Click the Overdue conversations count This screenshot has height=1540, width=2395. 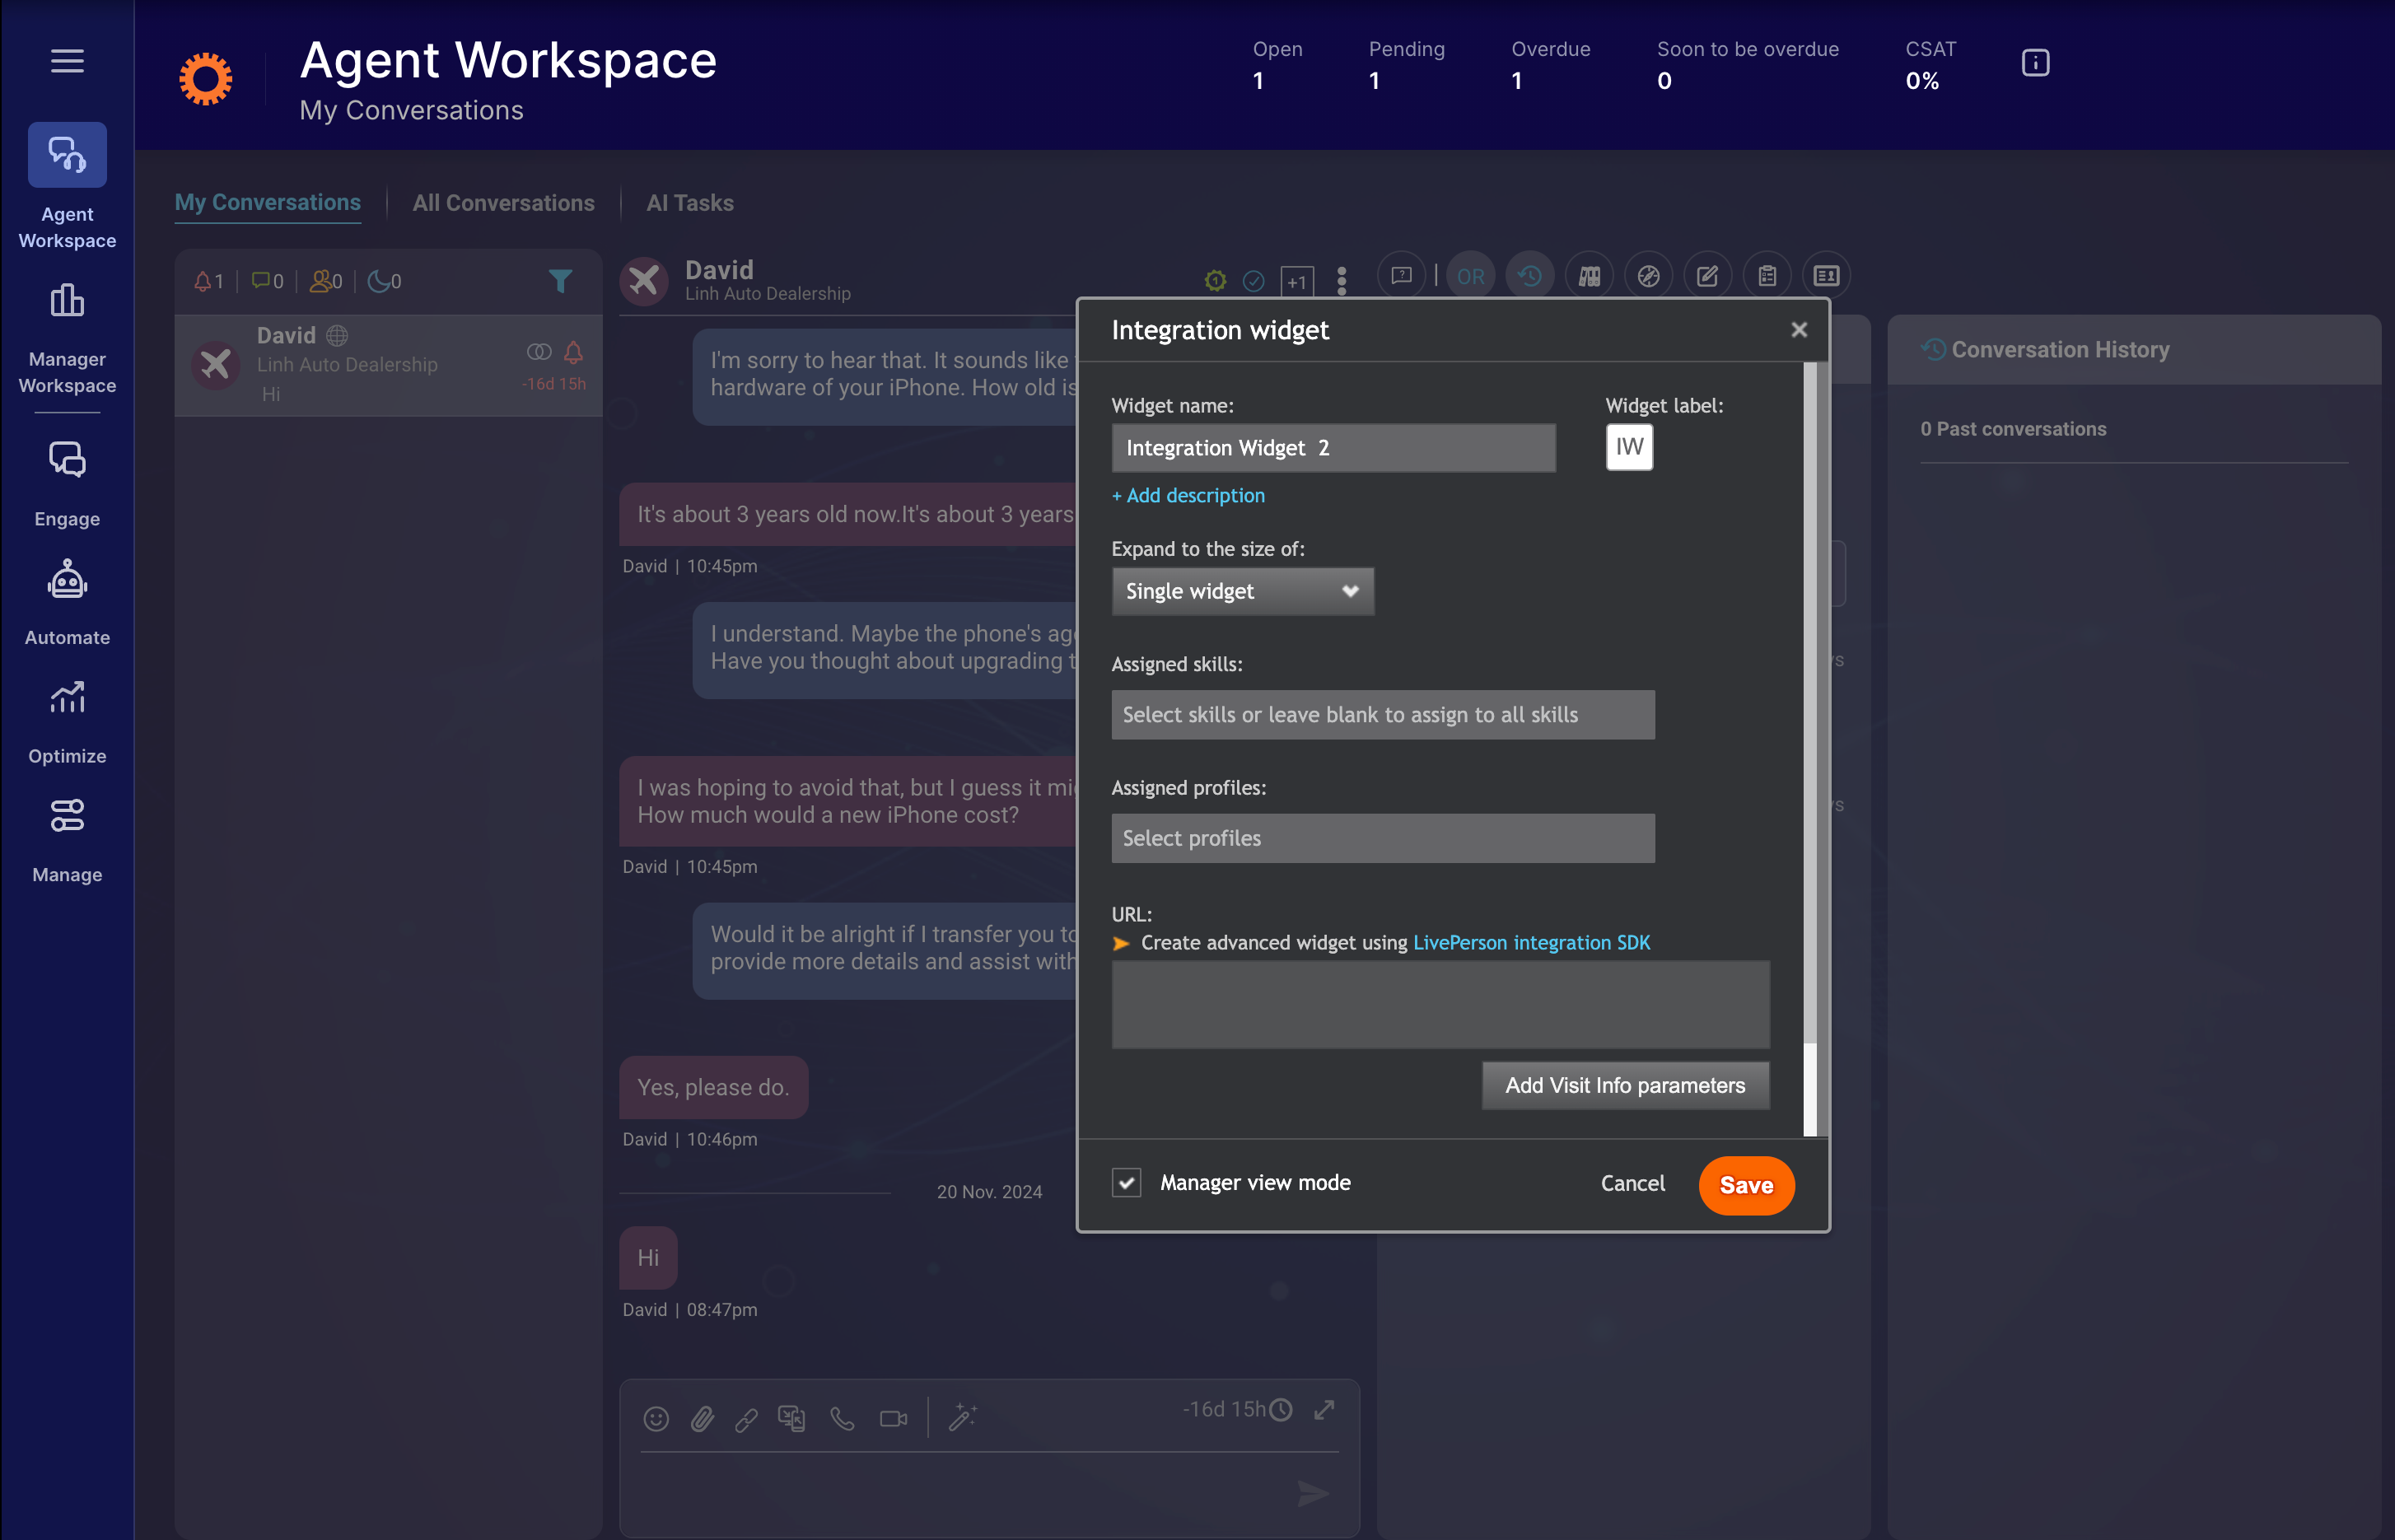click(x=1550, y=64)
